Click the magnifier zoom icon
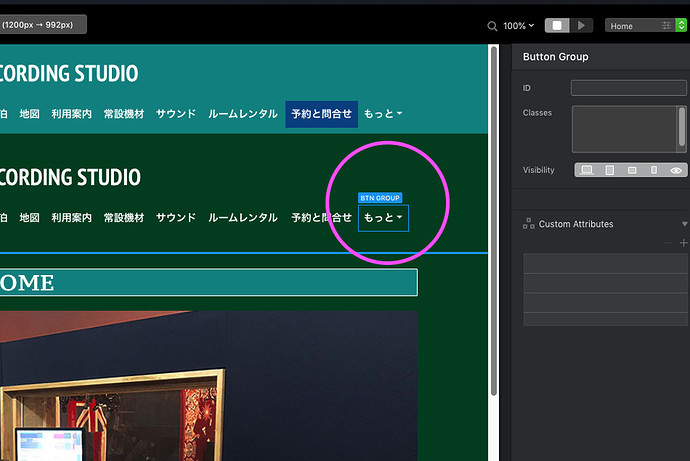Image resolution: width=690 pixels, height=461 pixels. pyautogui.click(x=492, y=26)
